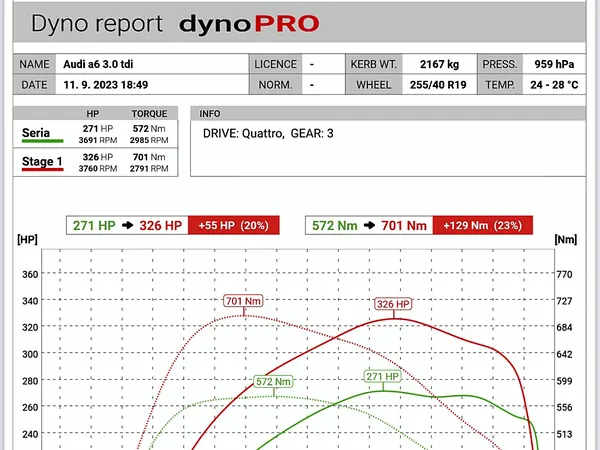Click the red '326 HP' summary text

pyautogui.click(x=161, y=225)
